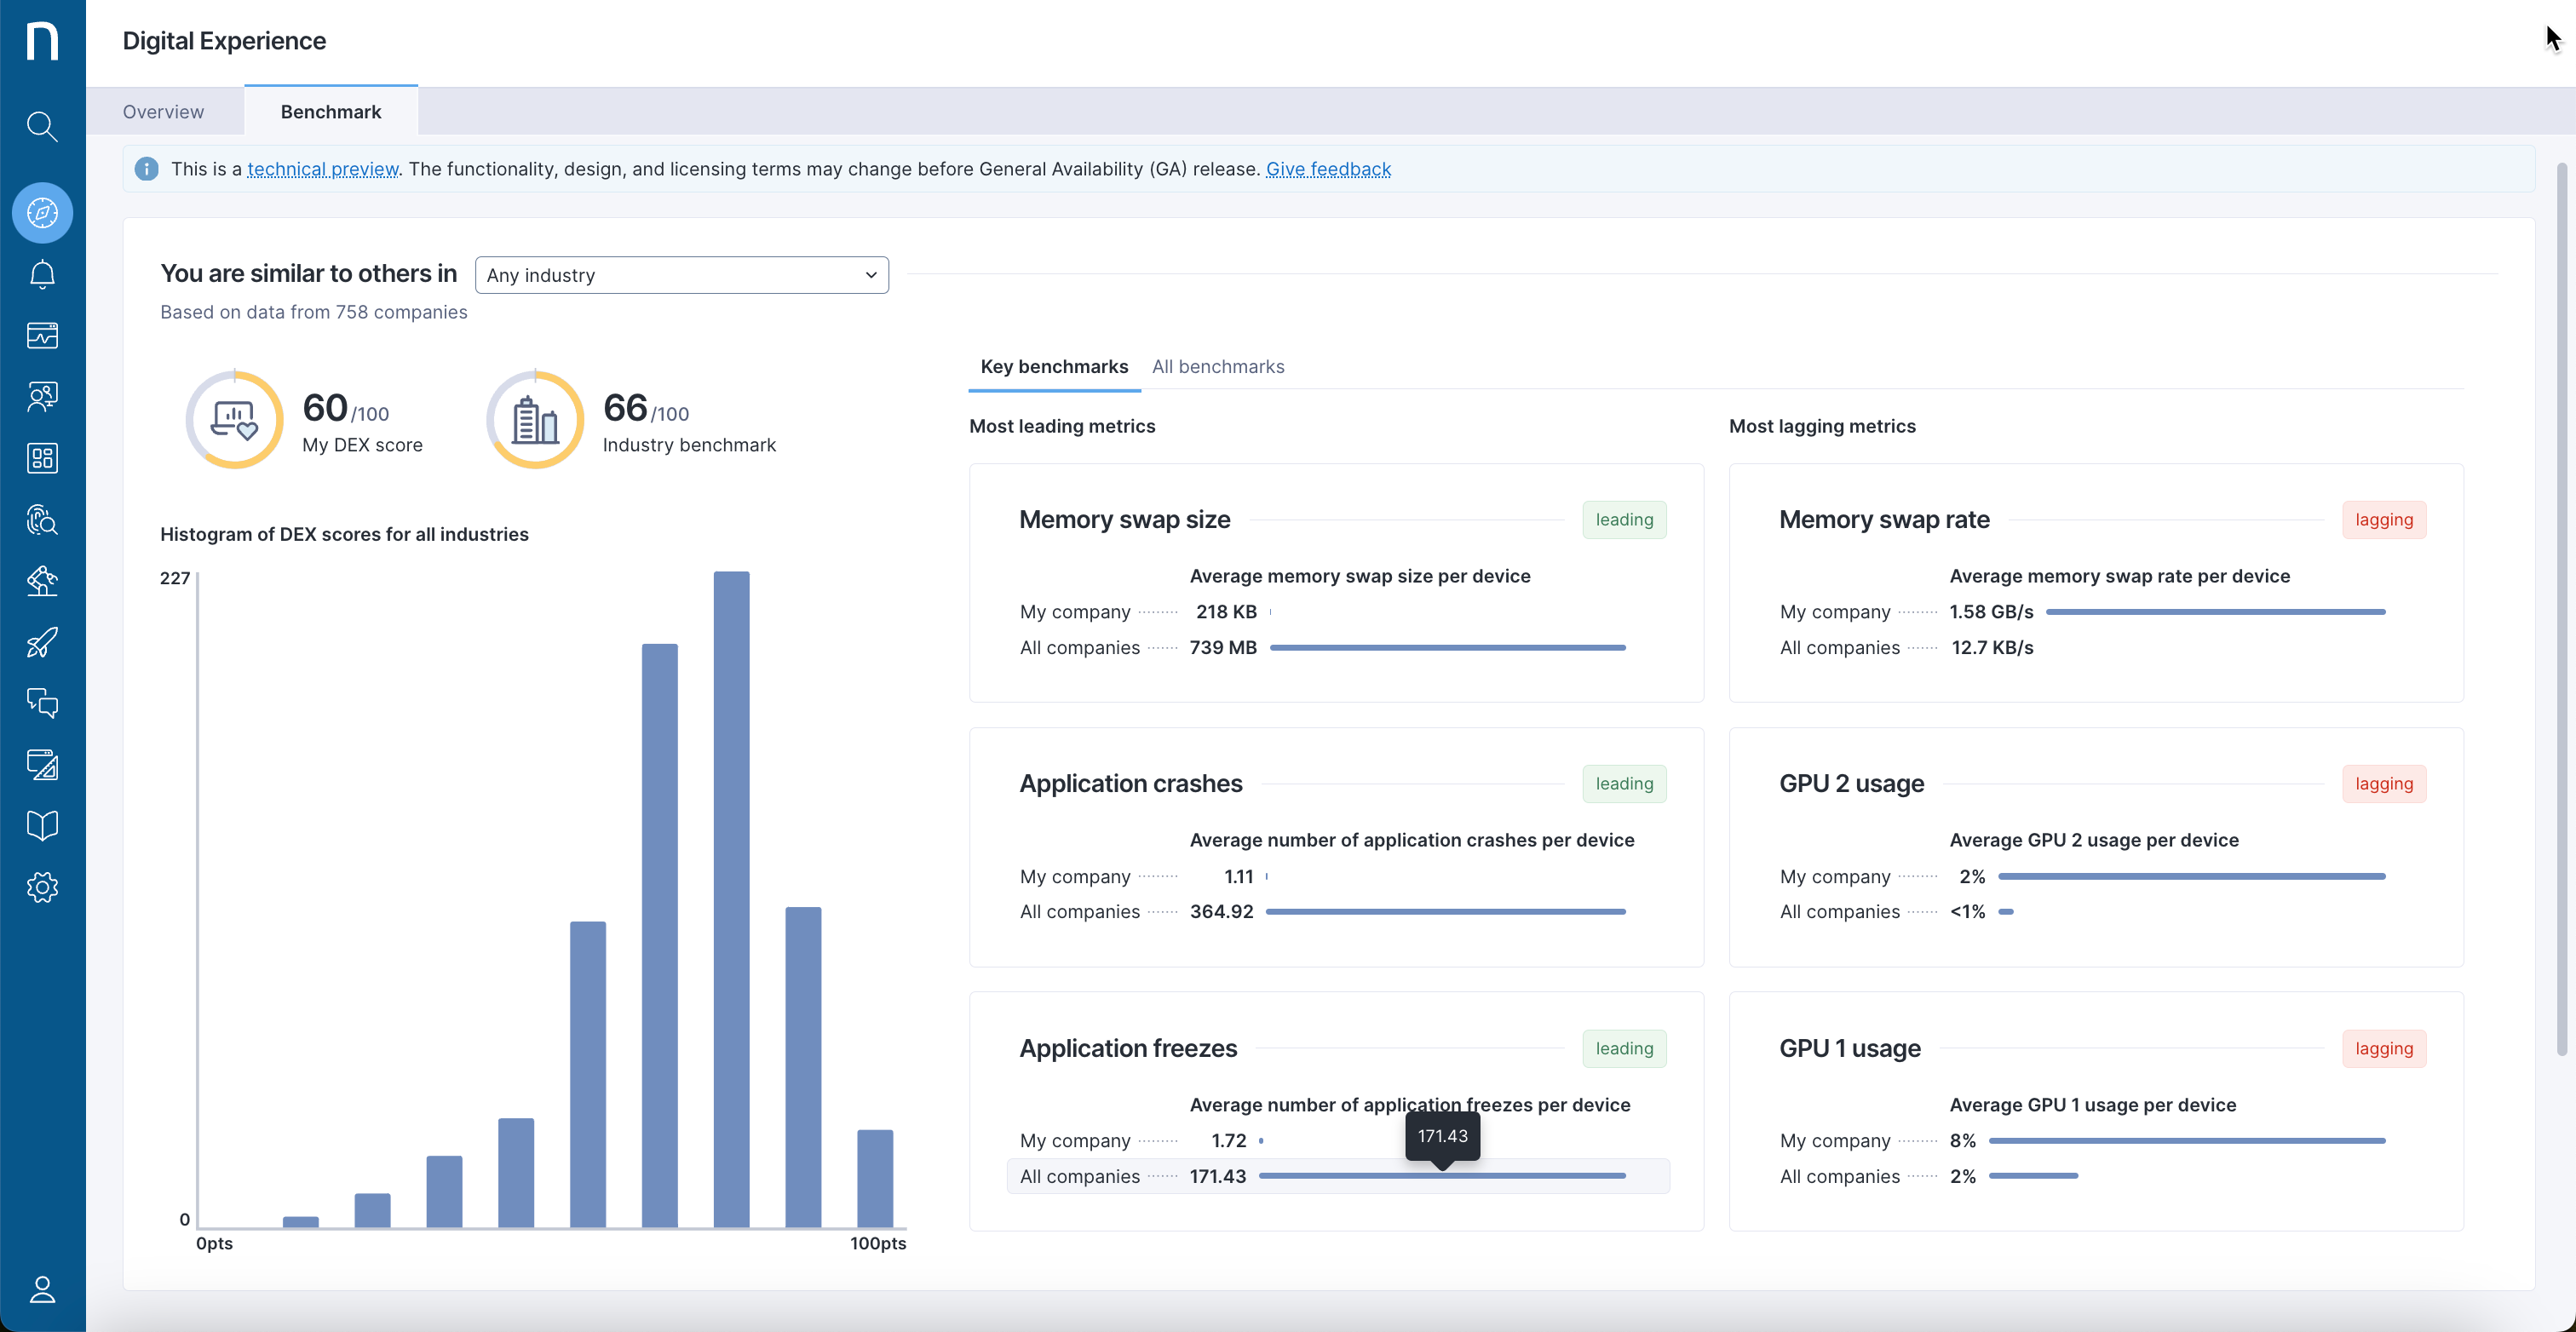2576x1332 pixels.
Task: Click the My DEX score gauge icon
Action: 234,420
